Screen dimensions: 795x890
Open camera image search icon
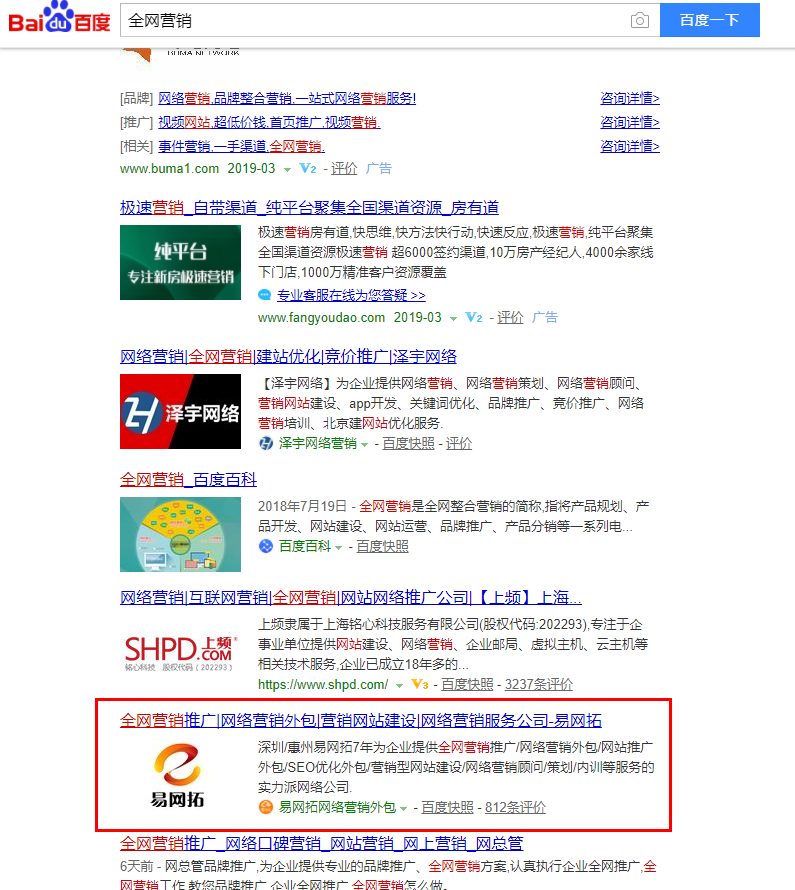[x=640, y=20]
